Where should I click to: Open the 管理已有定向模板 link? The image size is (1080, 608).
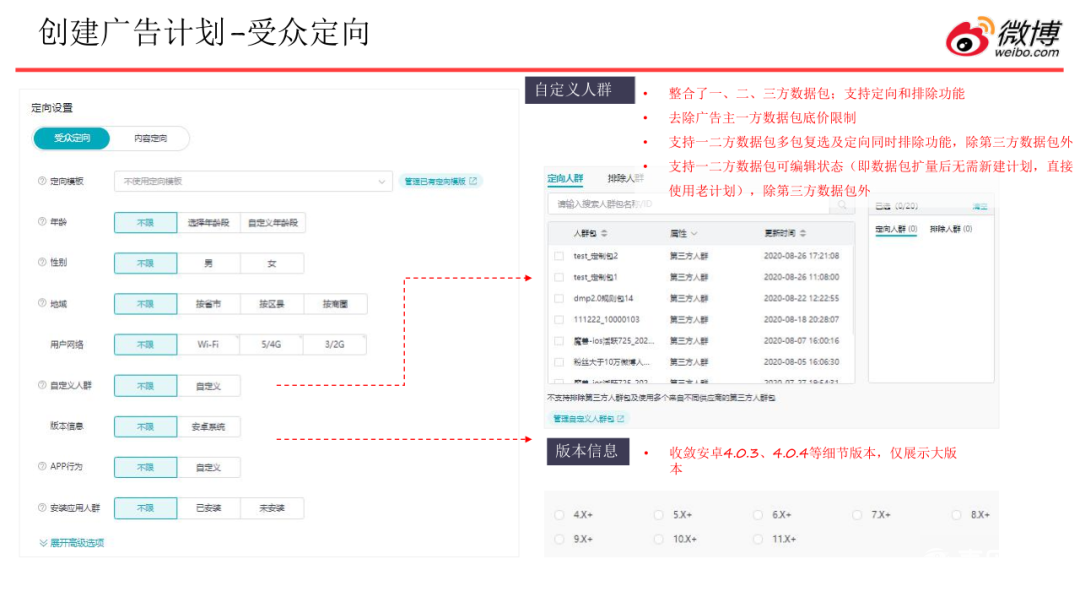click(x=441, y=182)
